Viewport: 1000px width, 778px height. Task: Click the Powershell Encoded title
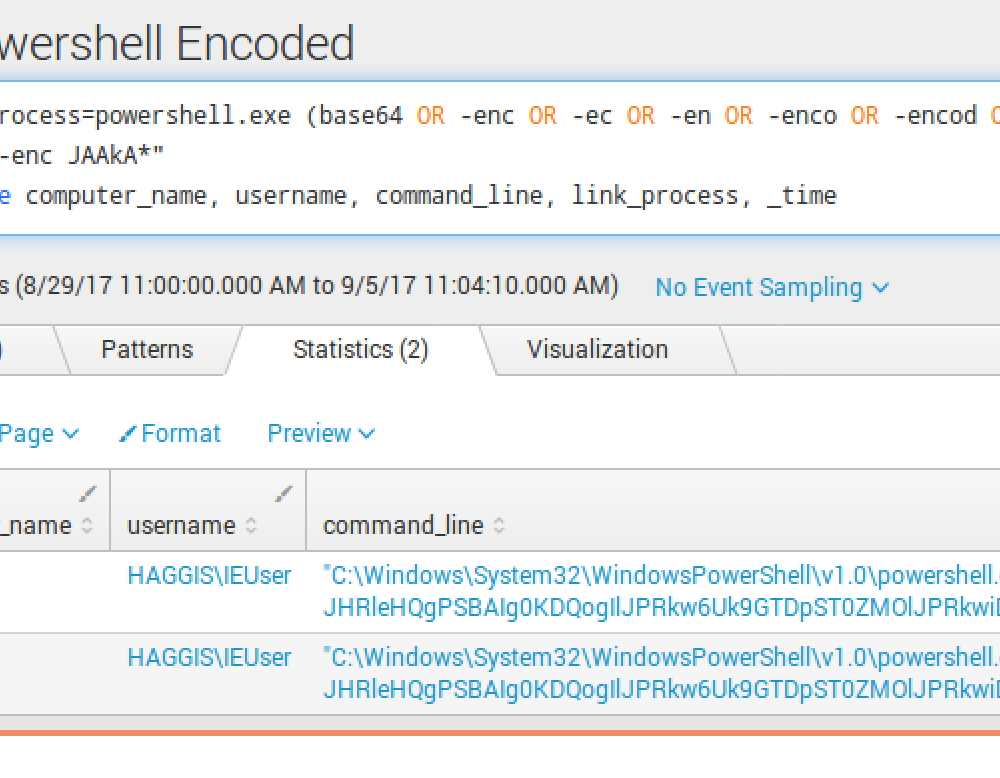tap(177, 43)
